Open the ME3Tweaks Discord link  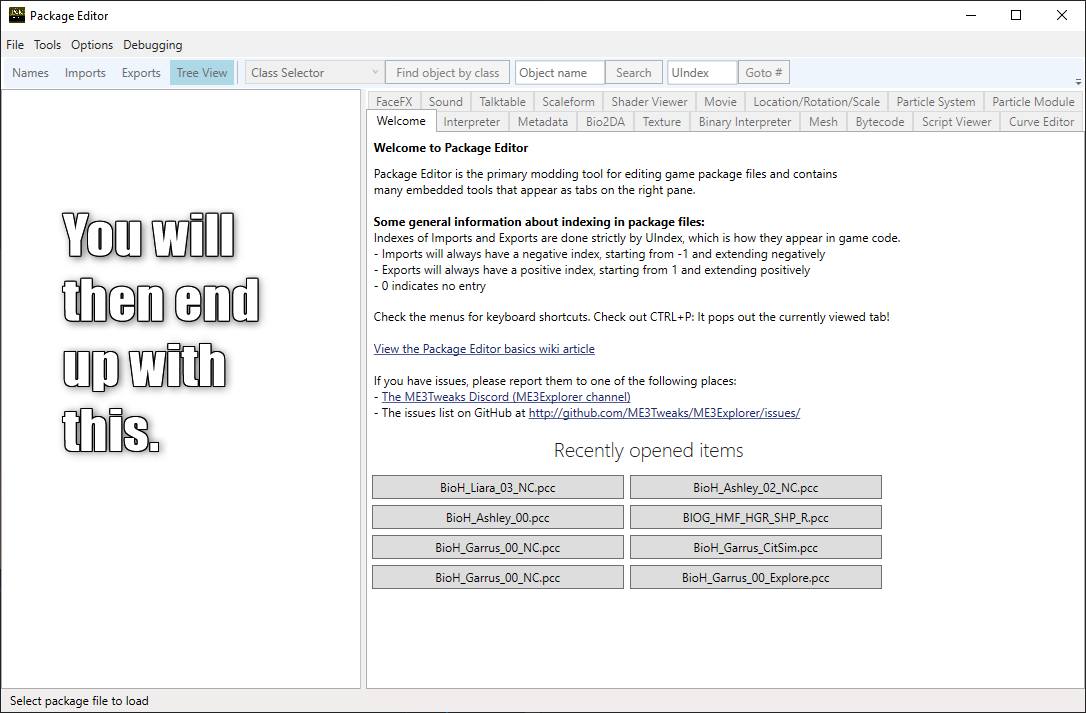(506, 396)
